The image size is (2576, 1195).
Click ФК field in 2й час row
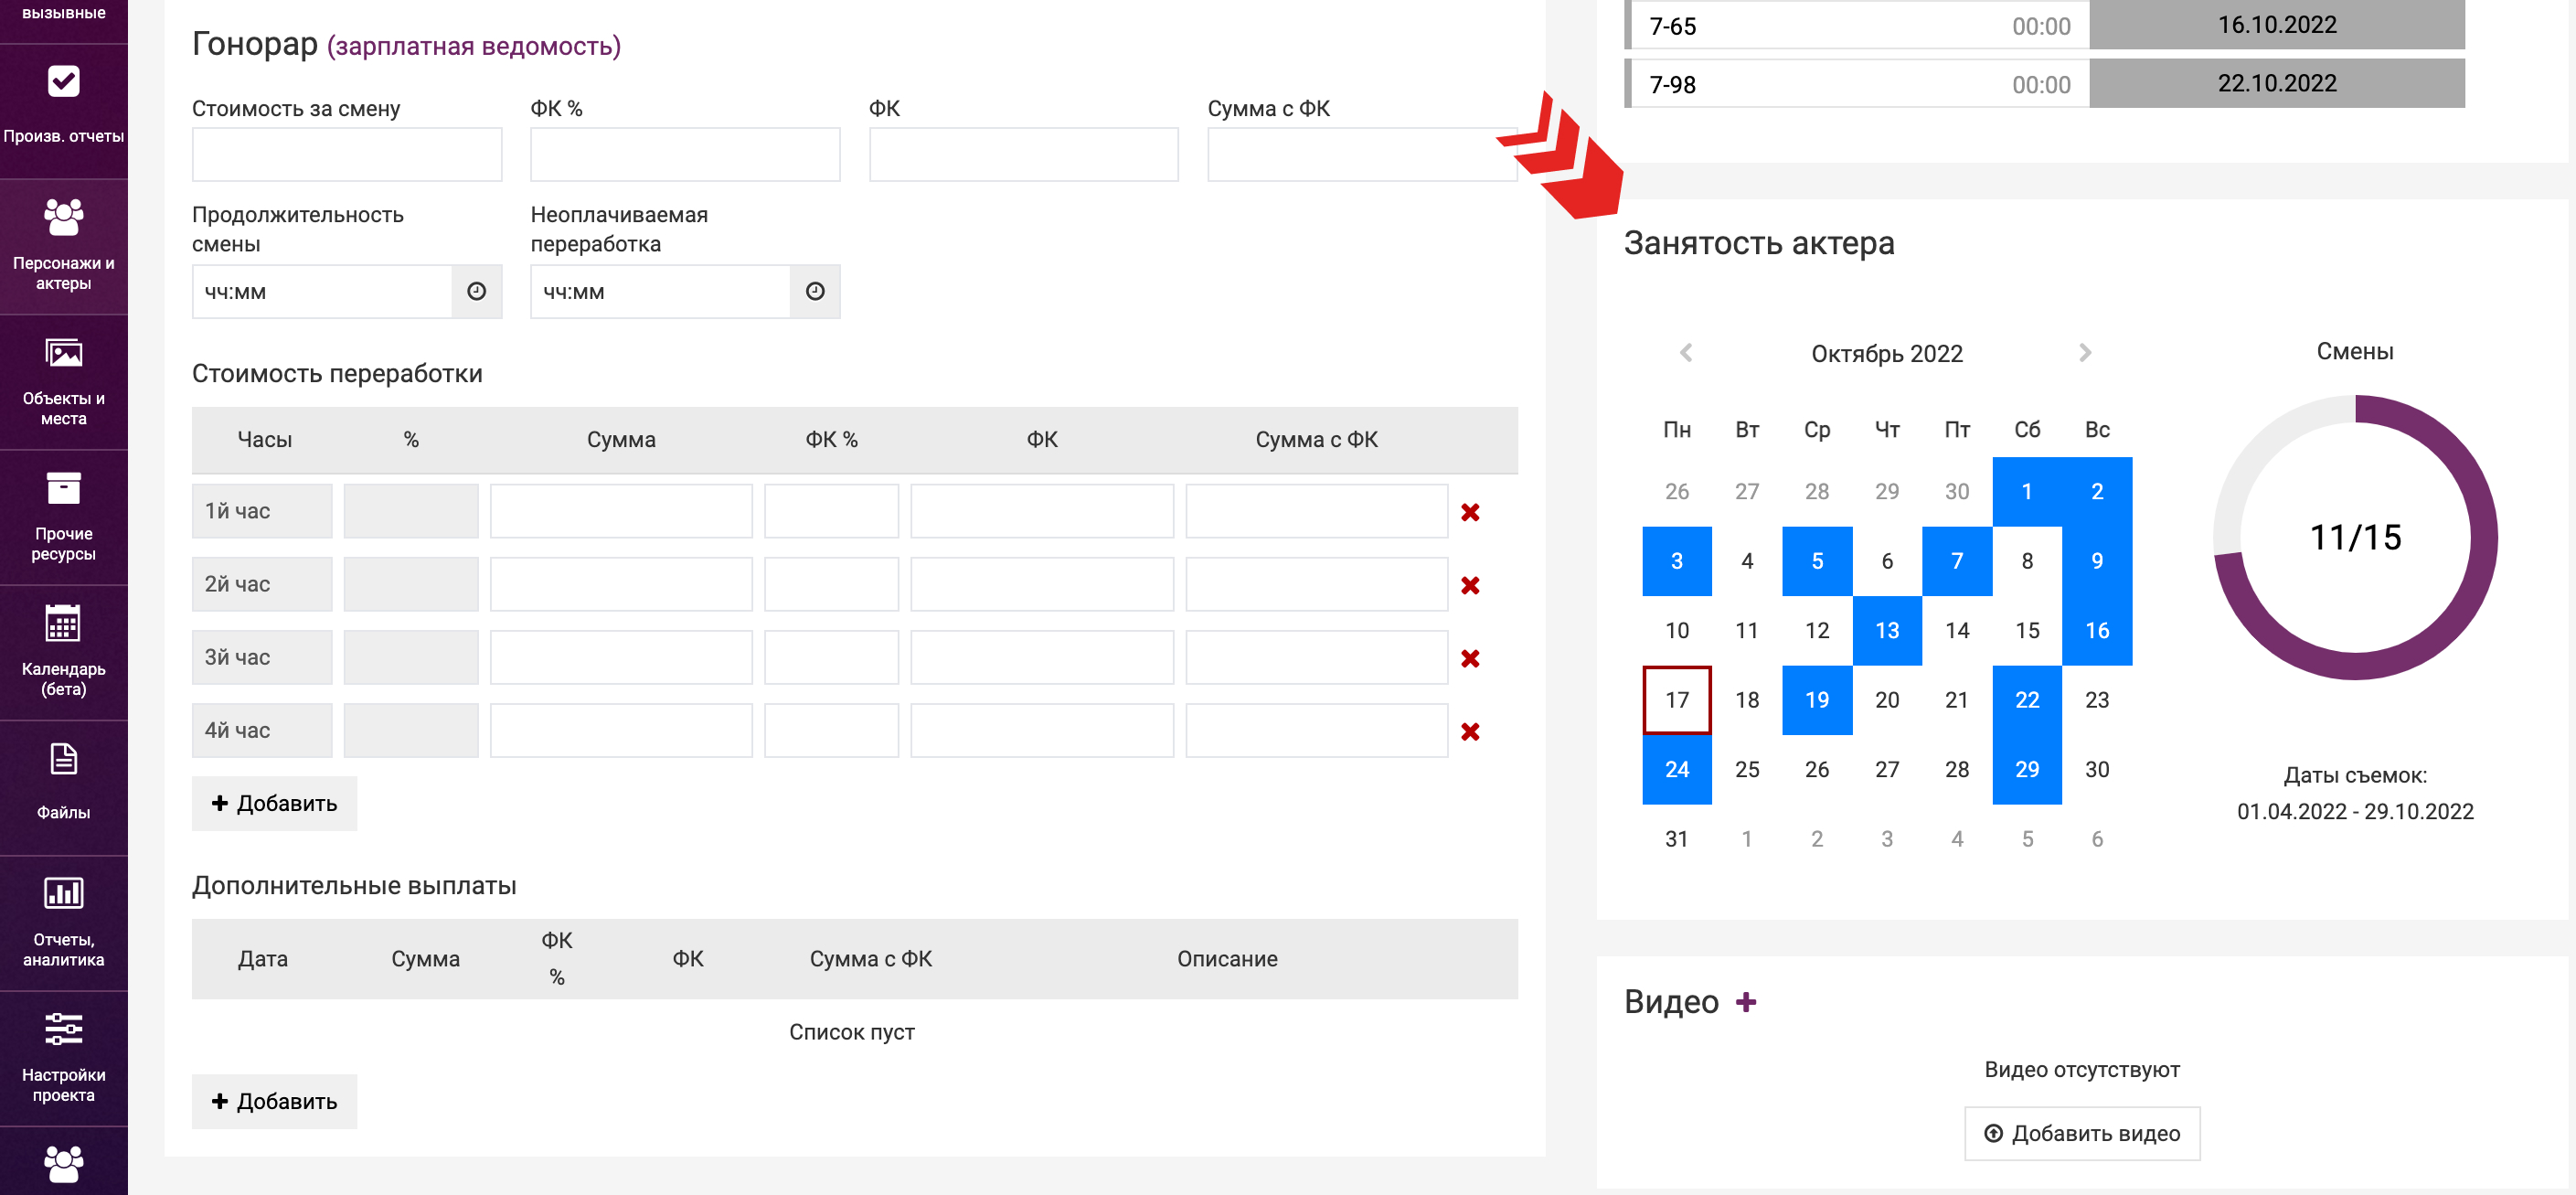point(1042,584)
